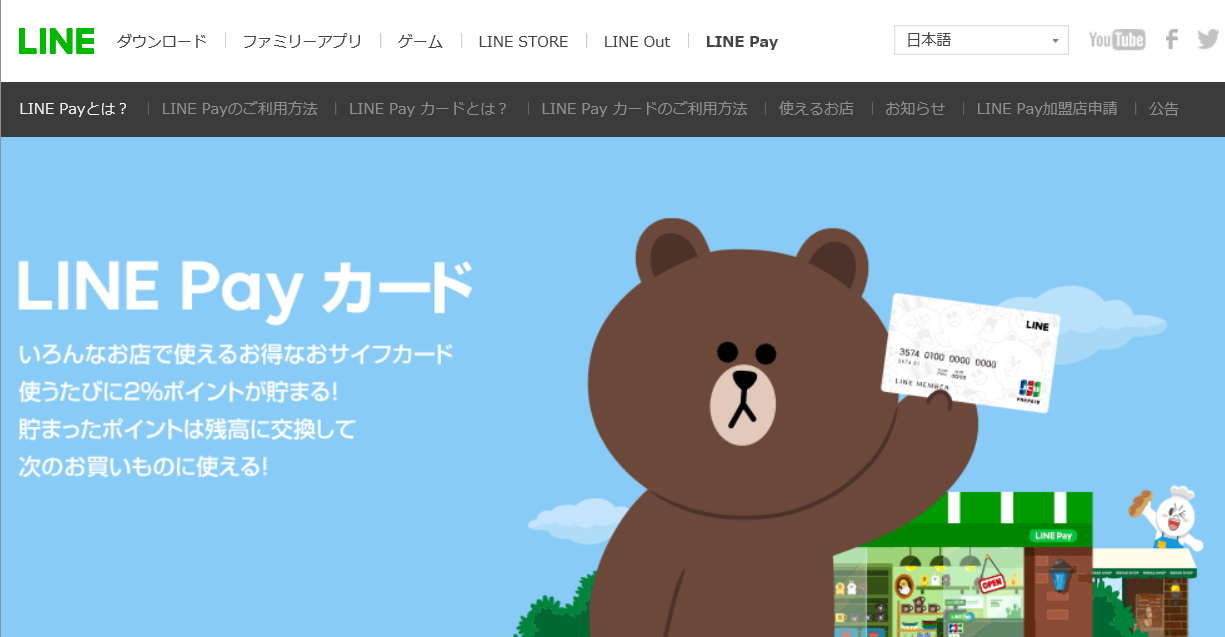Click LINE Pay カードのご利用方法
The width and height of the screenshot is (1225, 637).
[644, 109]
